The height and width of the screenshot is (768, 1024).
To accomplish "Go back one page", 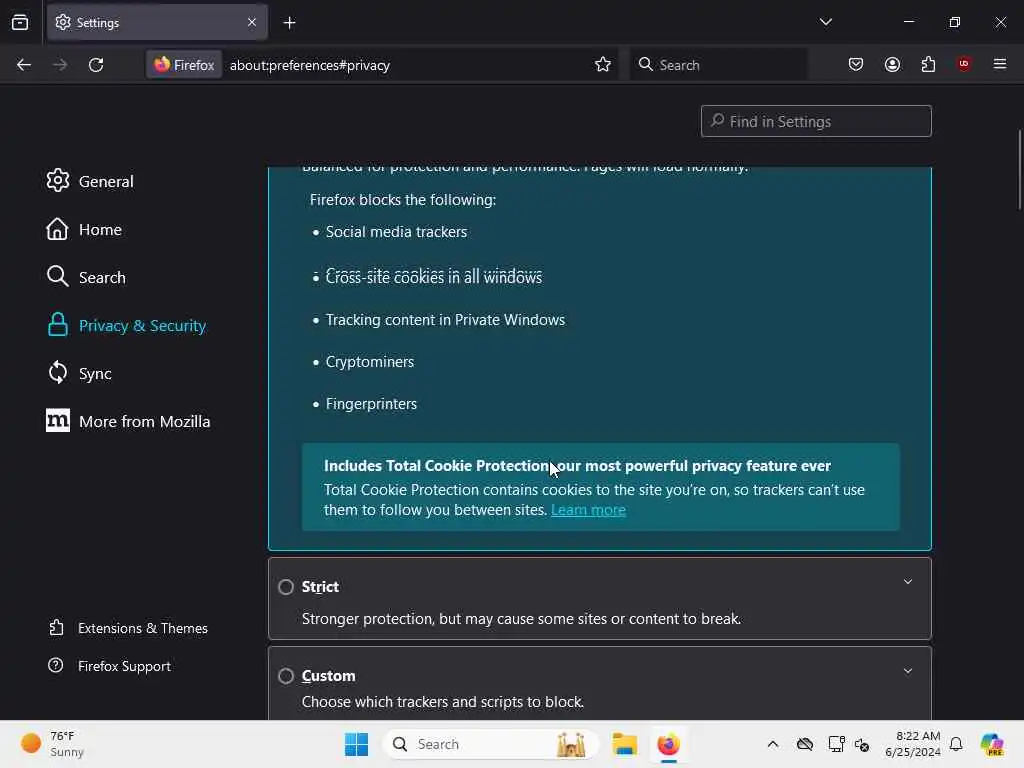I will tap(24, 65).
